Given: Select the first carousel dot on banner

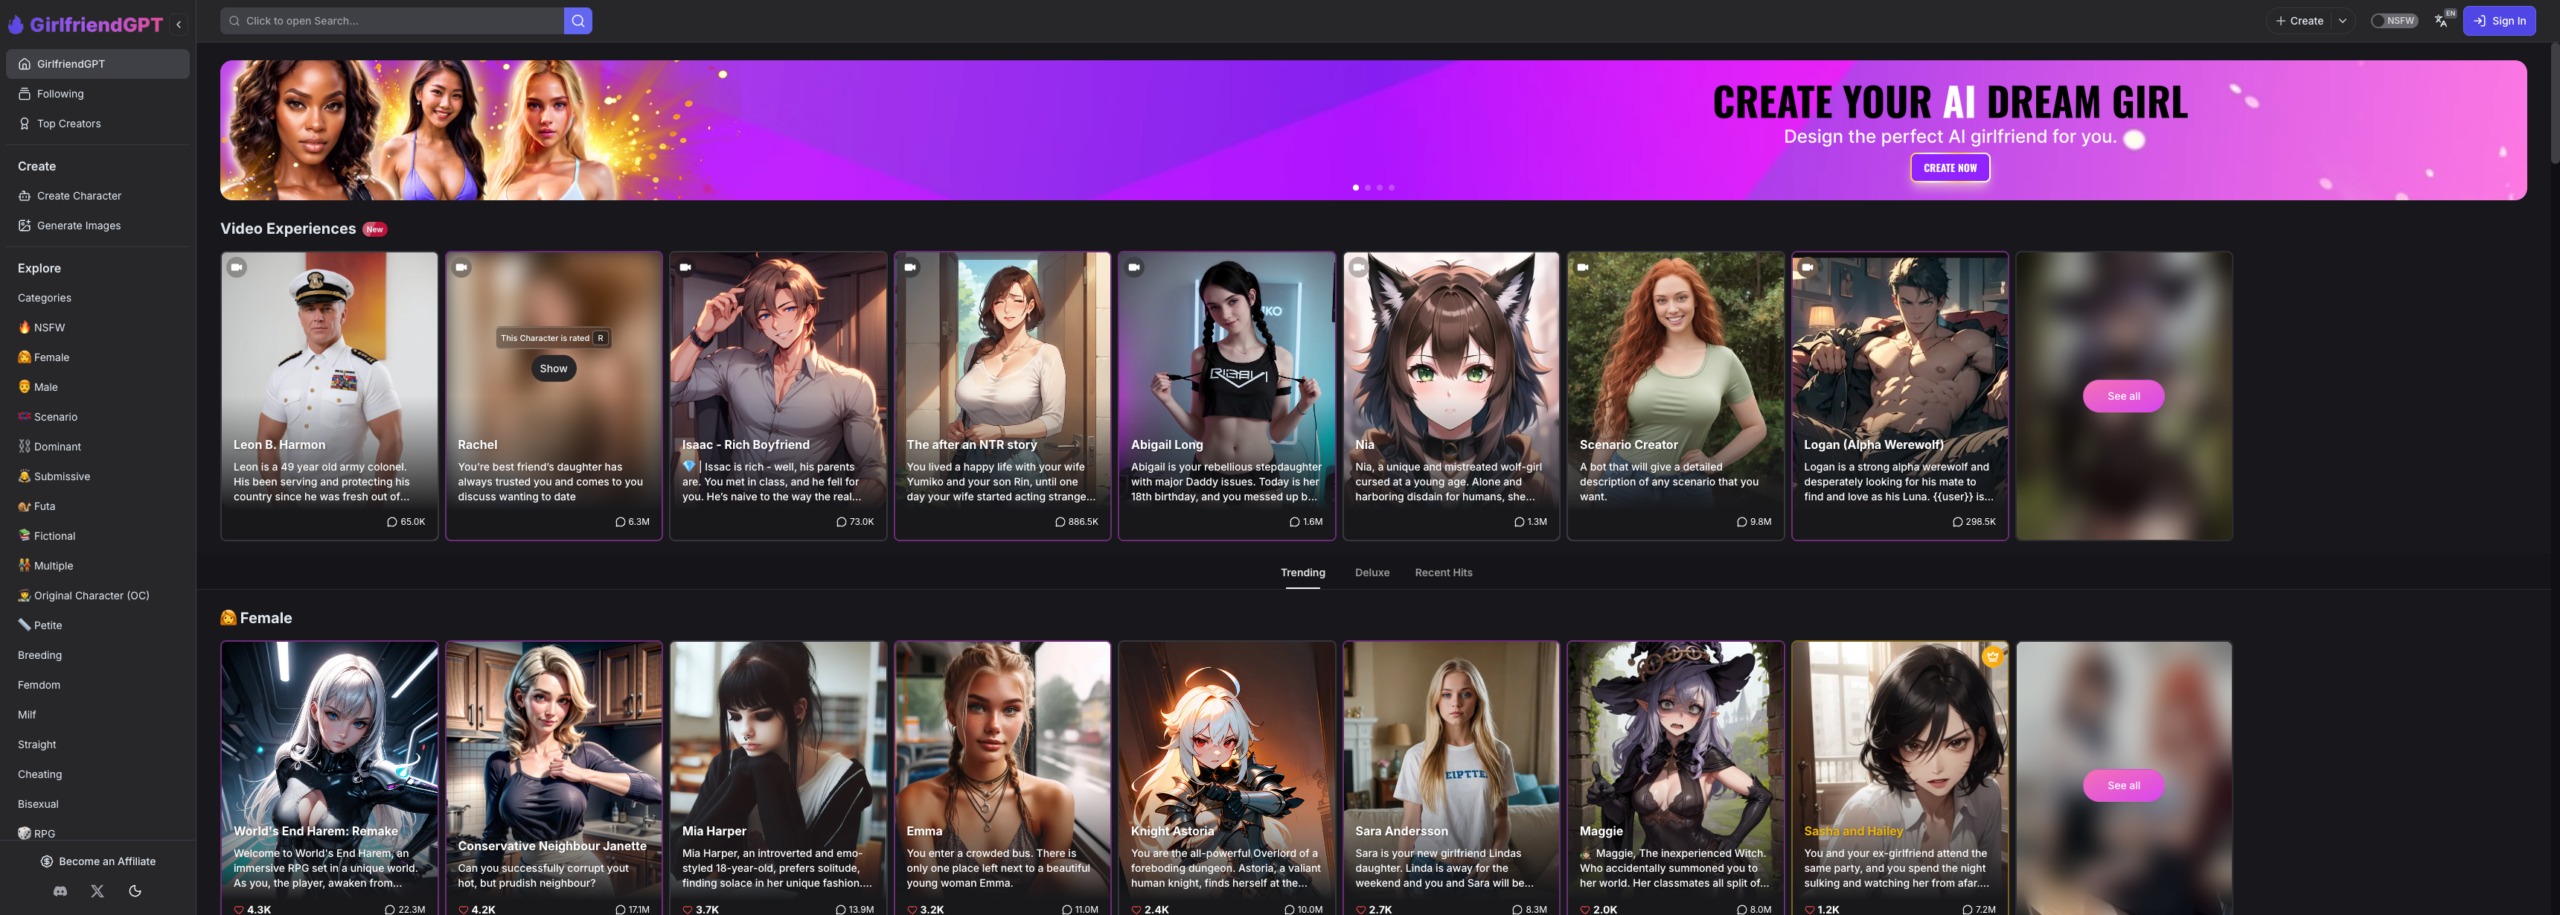Looking at the screenshot, I should point(1355,188).
